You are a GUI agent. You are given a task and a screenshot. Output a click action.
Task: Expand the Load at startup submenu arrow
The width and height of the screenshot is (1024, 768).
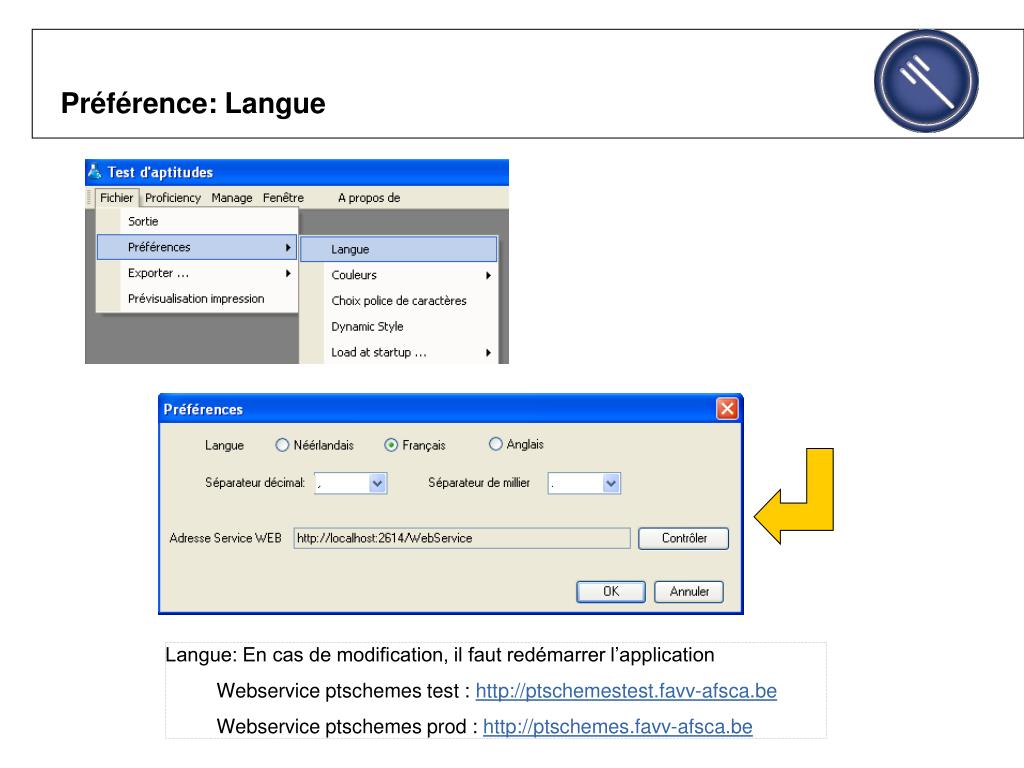coord(488,353)
